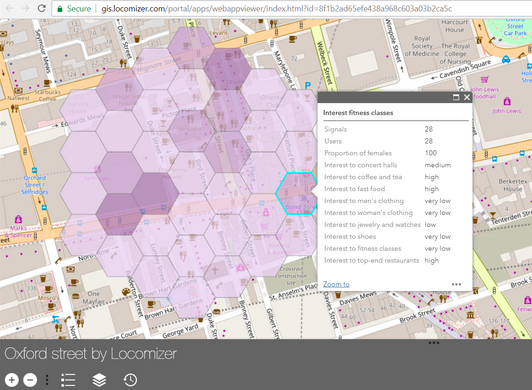Viewport: 532px width, 390px height.
Task: Click the Marks & Spencer shop icon
Action: [x=18, y=219]
